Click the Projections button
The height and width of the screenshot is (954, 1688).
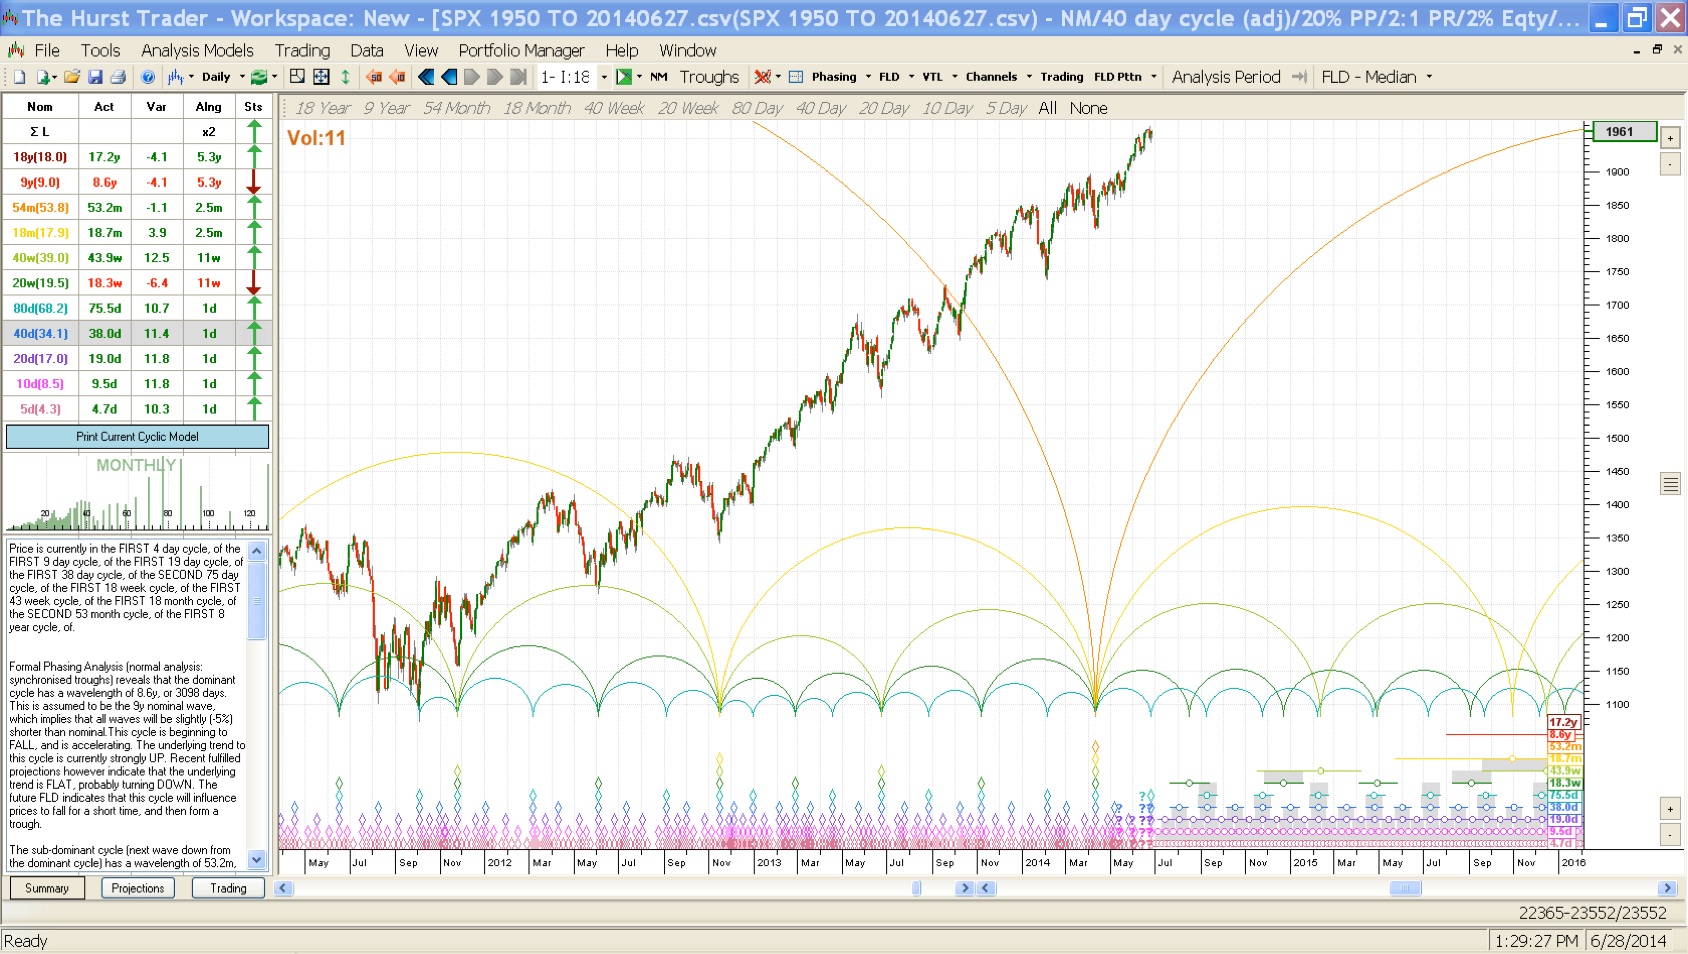point(138,888)
